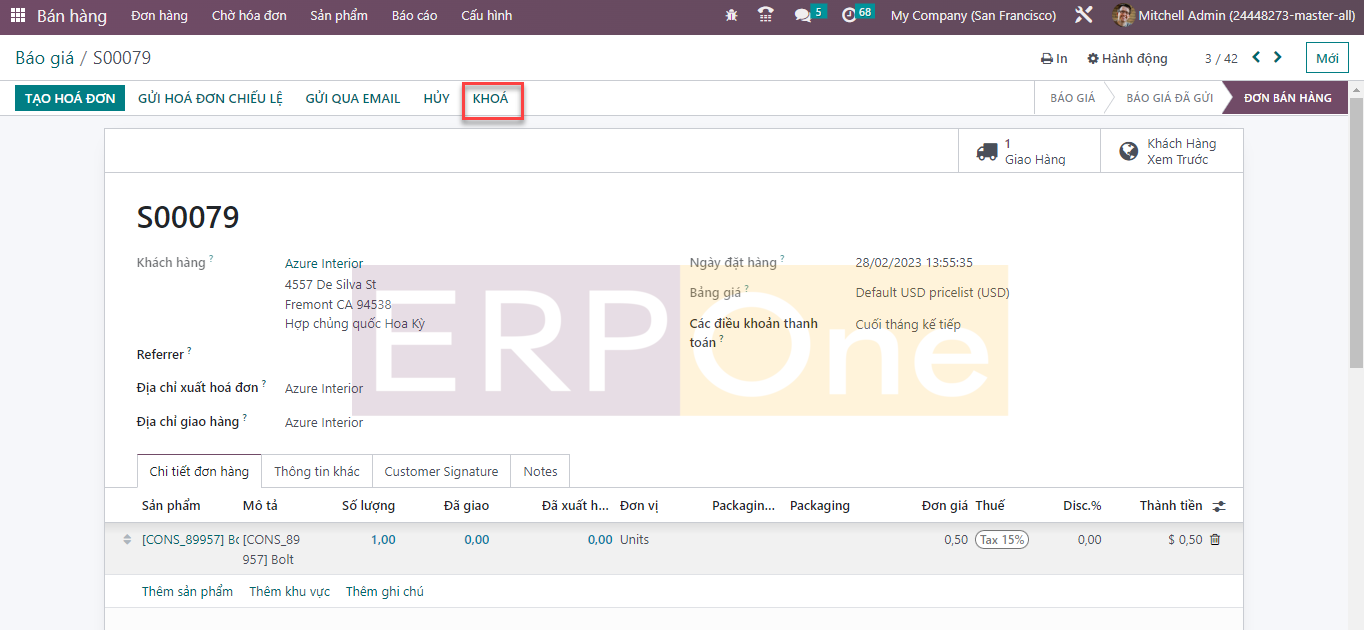
Task: Open the apps grid menu icon
Action: pyautogui.click(x=18, y=16)
